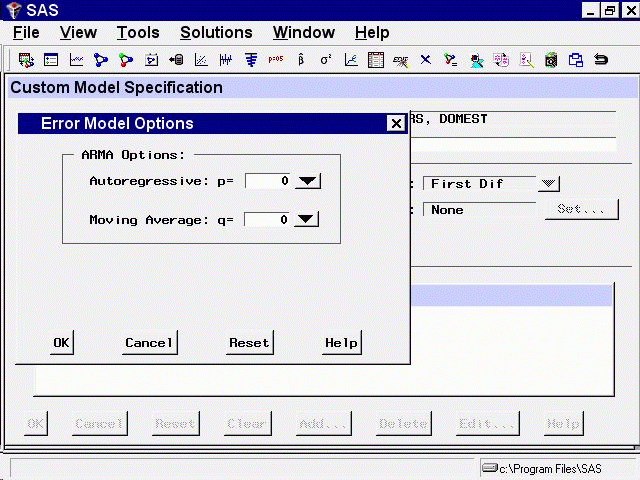Click the prediction errors spike plot icon

(226, 60)
